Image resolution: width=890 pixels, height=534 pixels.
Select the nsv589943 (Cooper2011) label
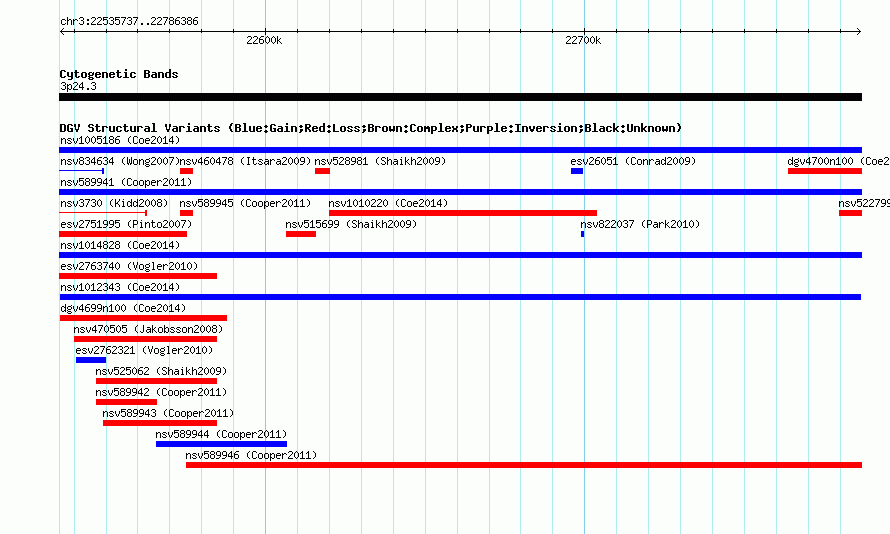[x=168, y=413]
